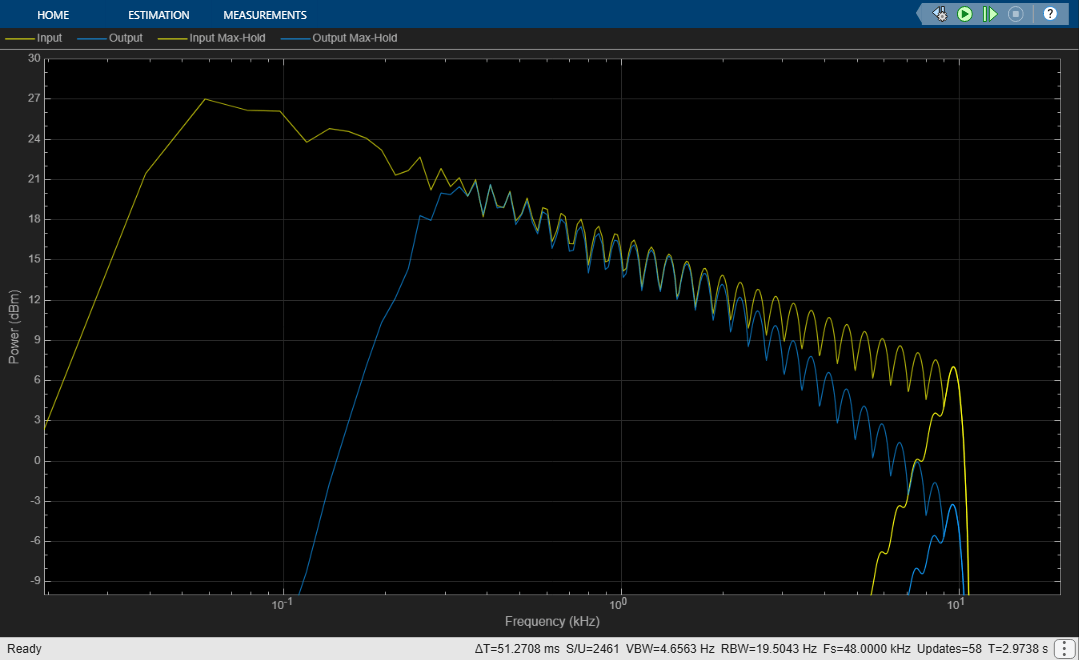The image size is (1079, 660).
Task: Toggle the Output Max-Hold legend item
Action: pos(354,38)
